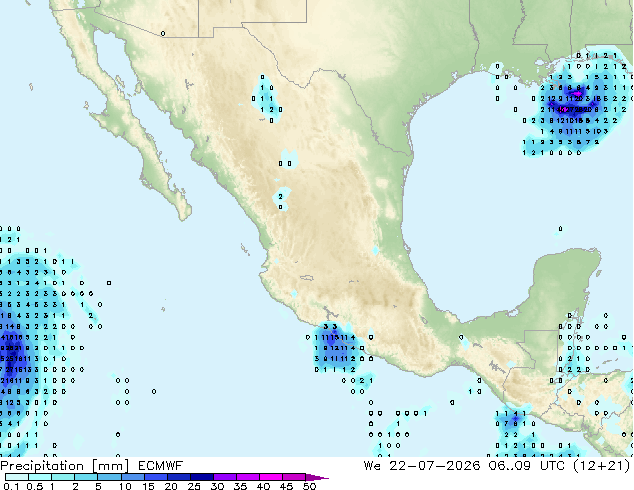Click the "45" legend scale value
Image resolution: width=634 pixels, height=490 pixels.
[286, 486]
